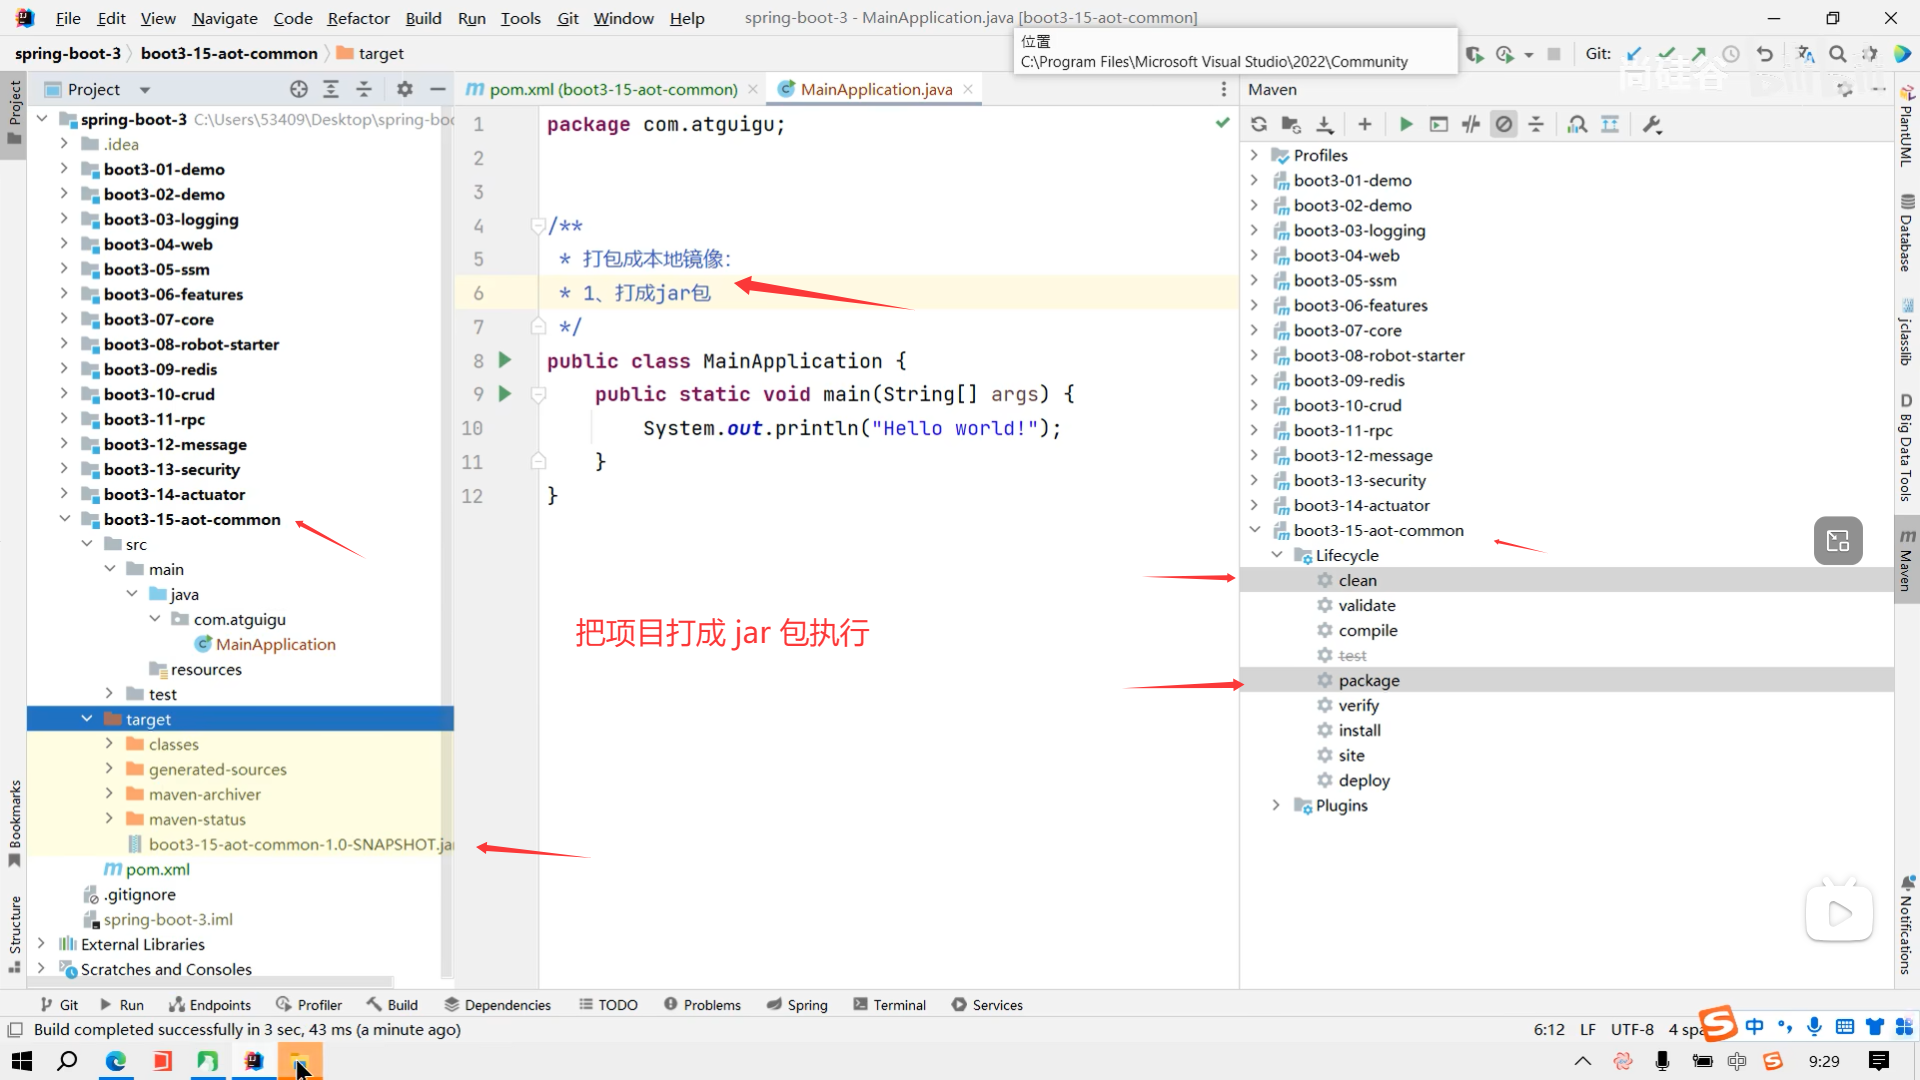Viewport: 1920px width, 1080px height.
Task: Run MainApplication class gutter arrow
Action: click(x=505, y=360)
